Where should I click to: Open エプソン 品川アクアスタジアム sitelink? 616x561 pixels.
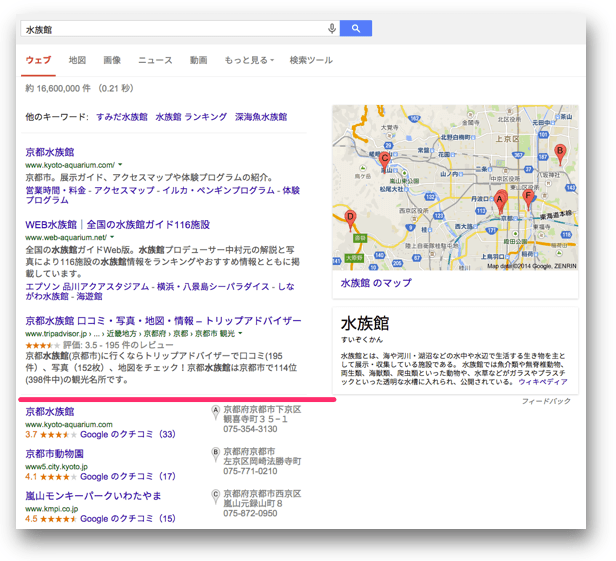87,286
